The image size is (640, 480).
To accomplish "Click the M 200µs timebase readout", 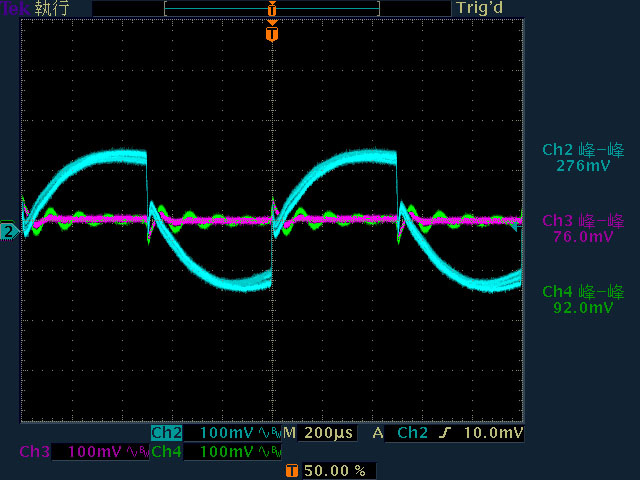I will (319, 433).
